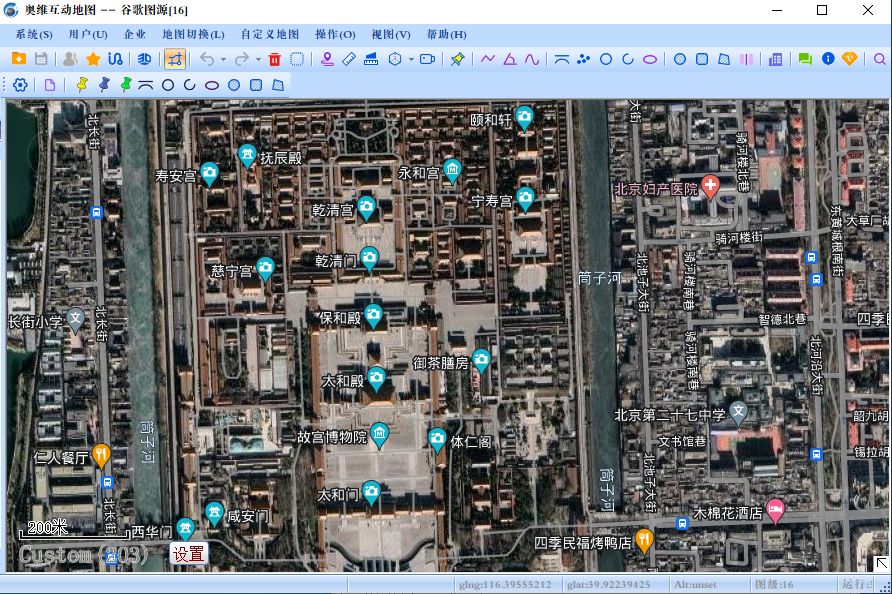Select the dotted rectangle selection tool
The image size is (892, 594).
pyautogui.click(x=297, y=59)
